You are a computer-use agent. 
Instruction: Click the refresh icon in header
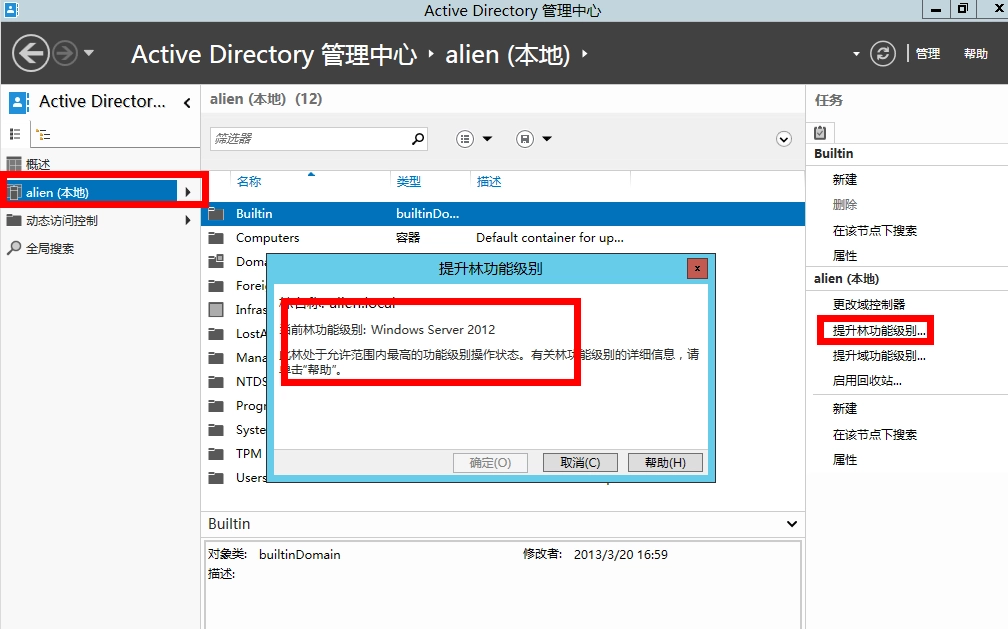(x=882, y=54)
